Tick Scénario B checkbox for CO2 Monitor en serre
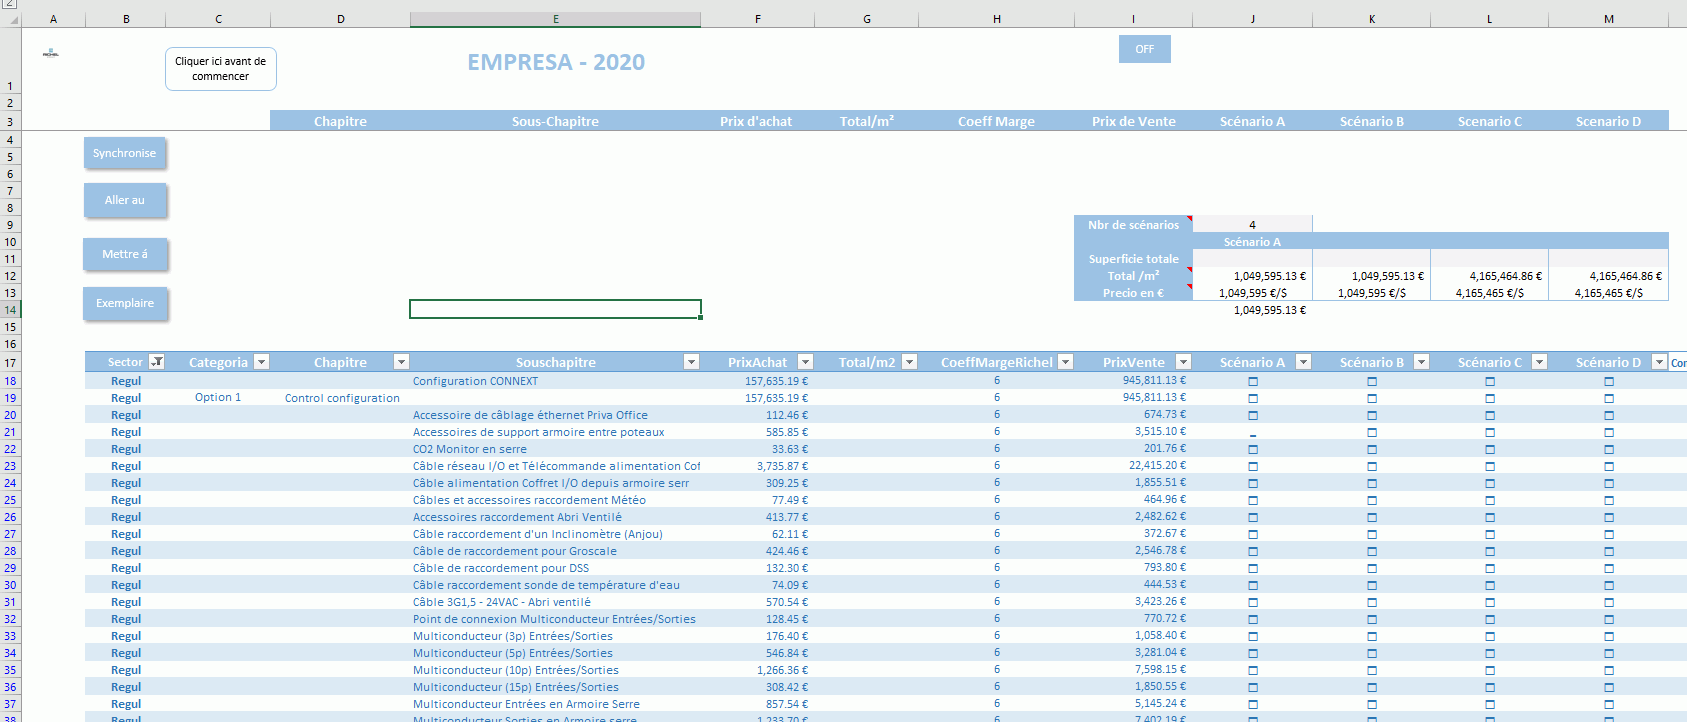Screen dimensions: 1687x722 1372,450
